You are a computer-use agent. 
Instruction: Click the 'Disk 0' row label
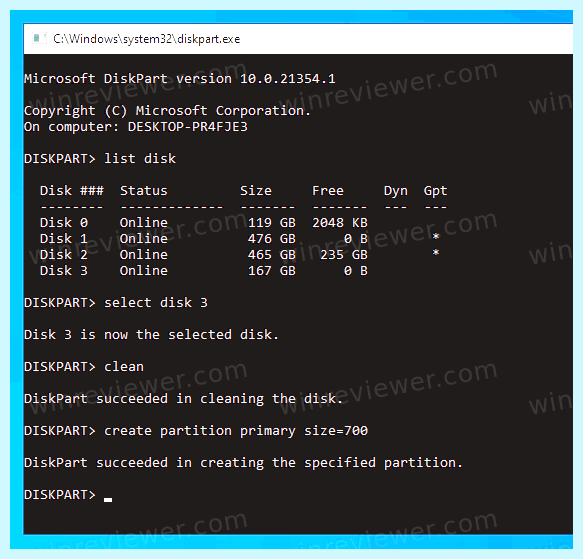tap(64, 222)
